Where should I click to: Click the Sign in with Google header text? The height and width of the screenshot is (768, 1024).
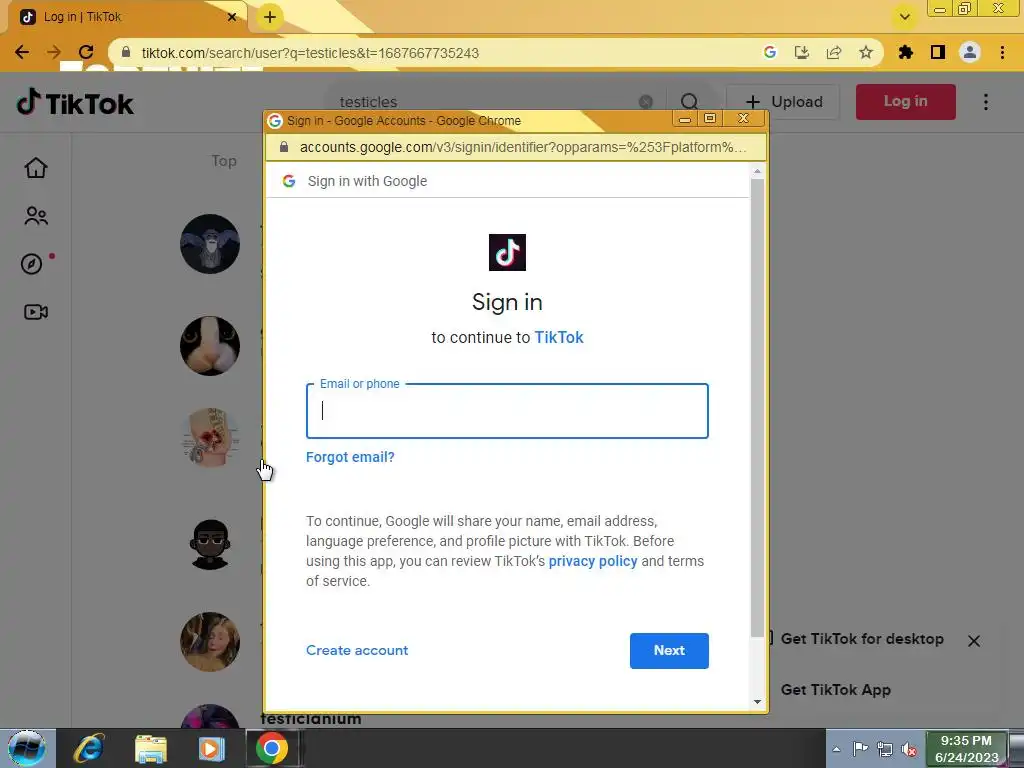[367, 181]
